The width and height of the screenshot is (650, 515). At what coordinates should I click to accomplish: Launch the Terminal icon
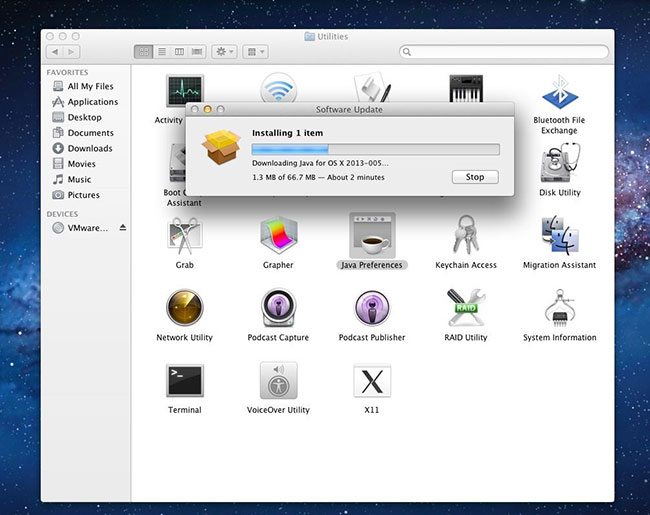pos(184,380)
